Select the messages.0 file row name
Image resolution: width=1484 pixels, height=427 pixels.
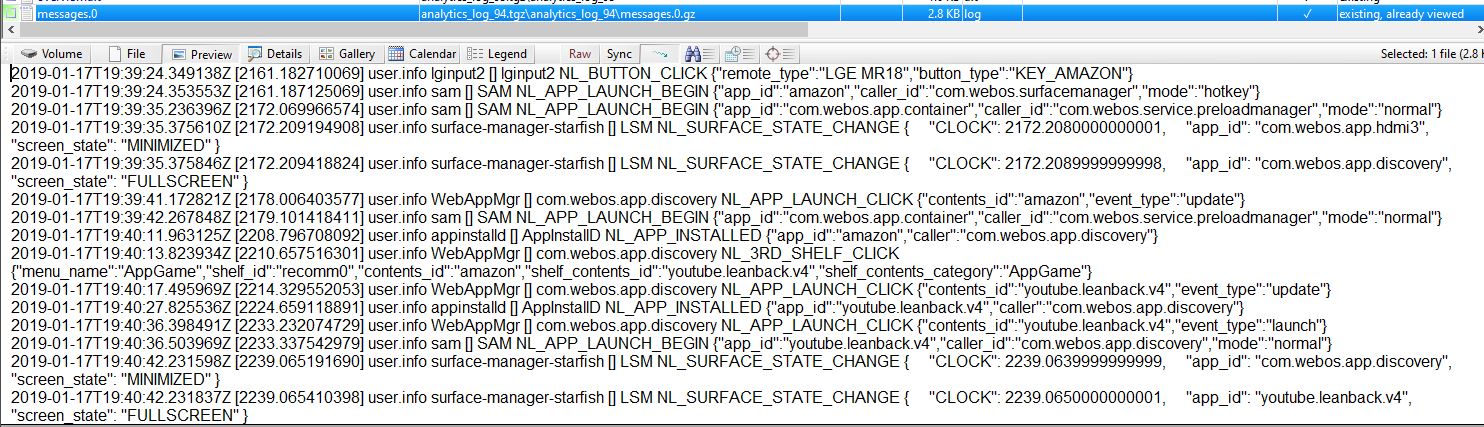point(68,15)
